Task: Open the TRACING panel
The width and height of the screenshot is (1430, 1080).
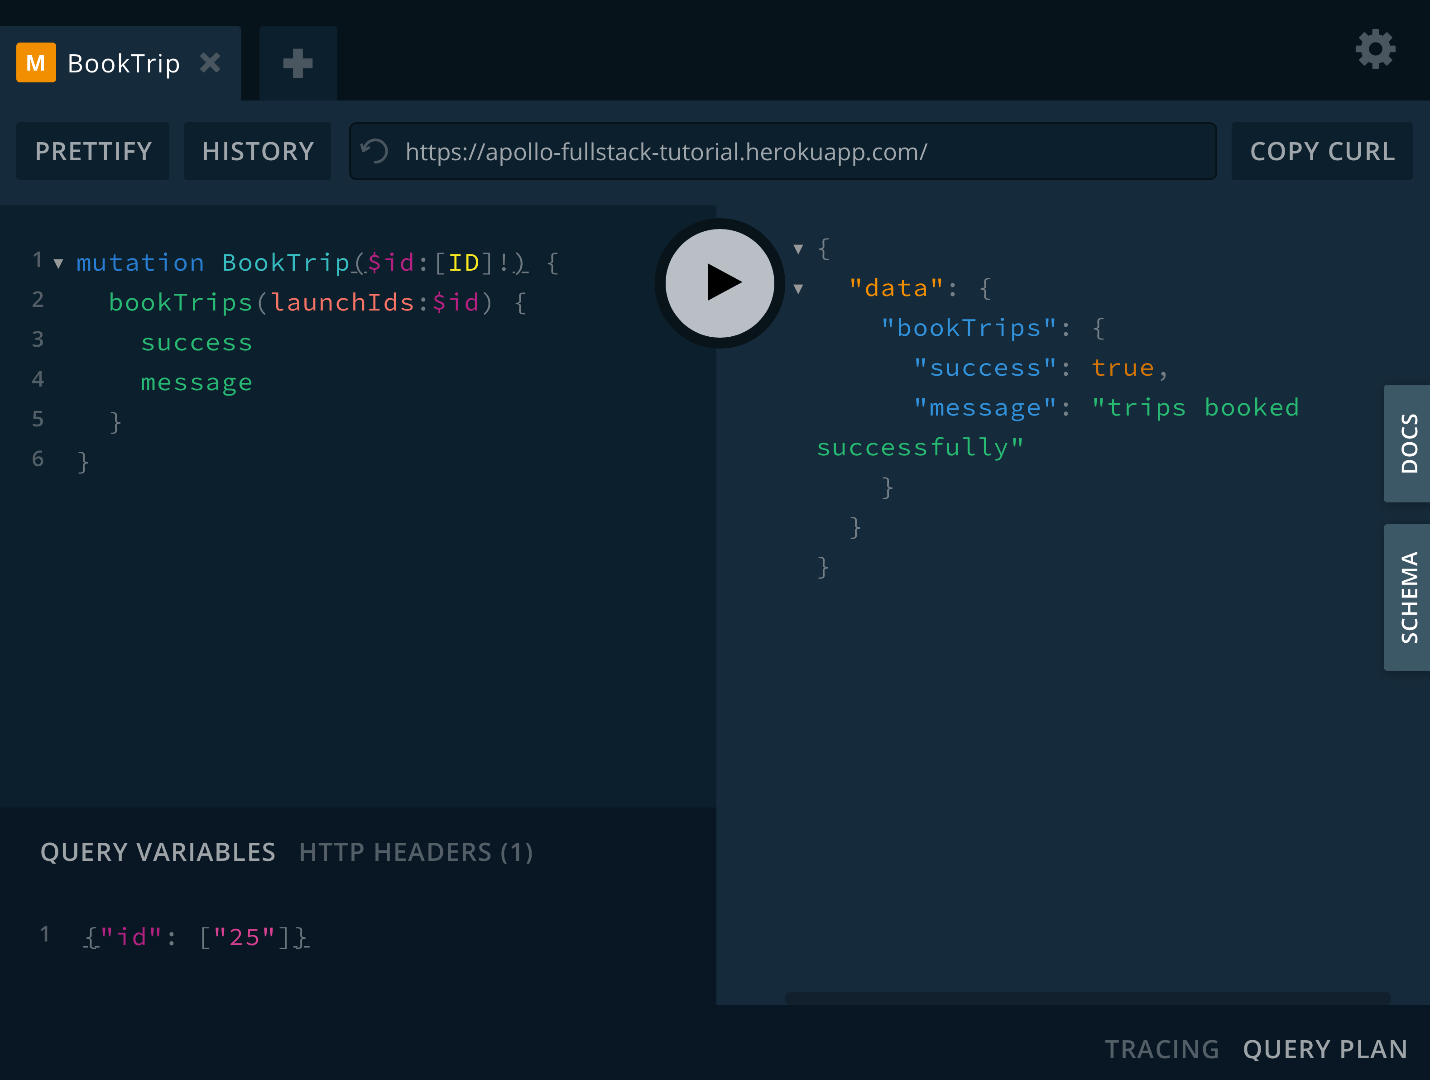Action: click(x=1162, y=1049)
